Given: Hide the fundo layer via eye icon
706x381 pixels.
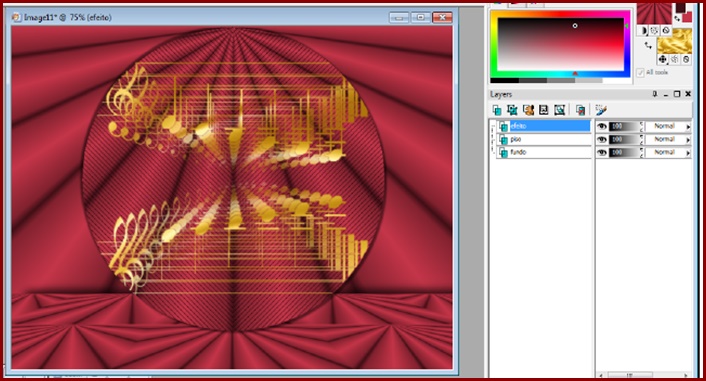Looking at the screenshot, I should [602, 153].
